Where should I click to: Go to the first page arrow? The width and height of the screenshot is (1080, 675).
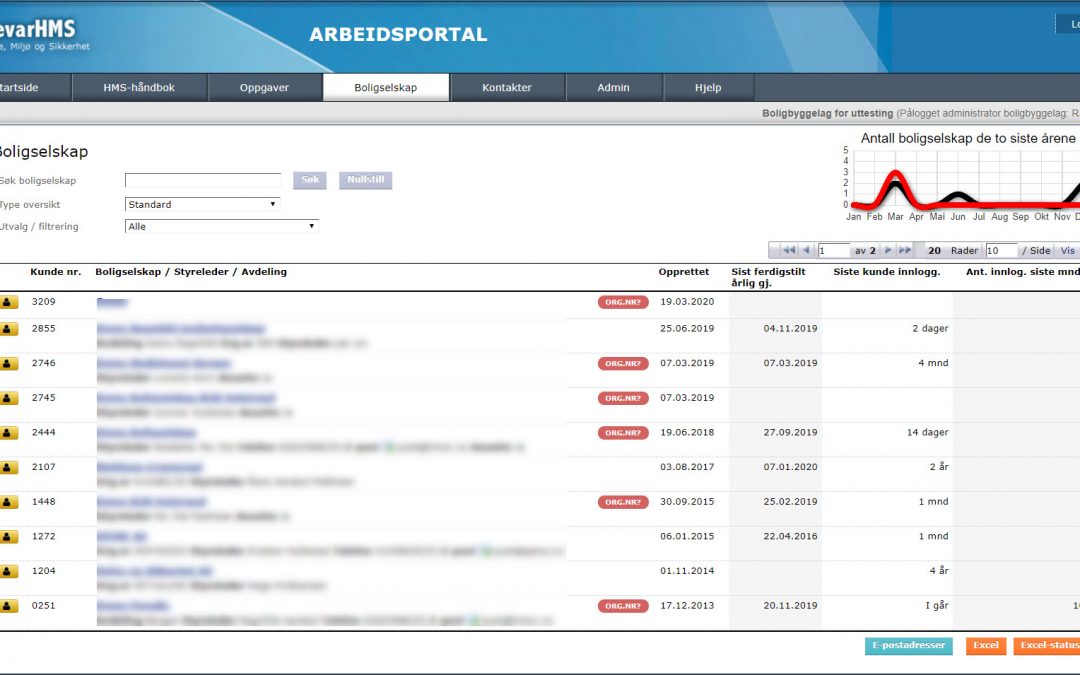coord(788,251)
